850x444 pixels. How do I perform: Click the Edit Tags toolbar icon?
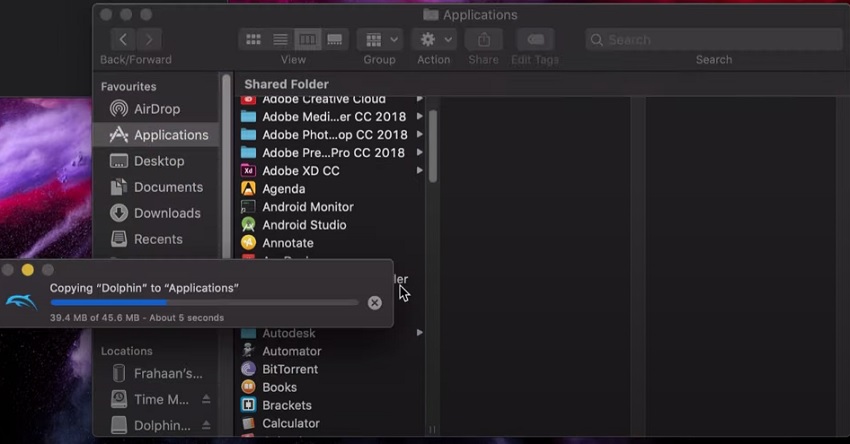point(535,40)
